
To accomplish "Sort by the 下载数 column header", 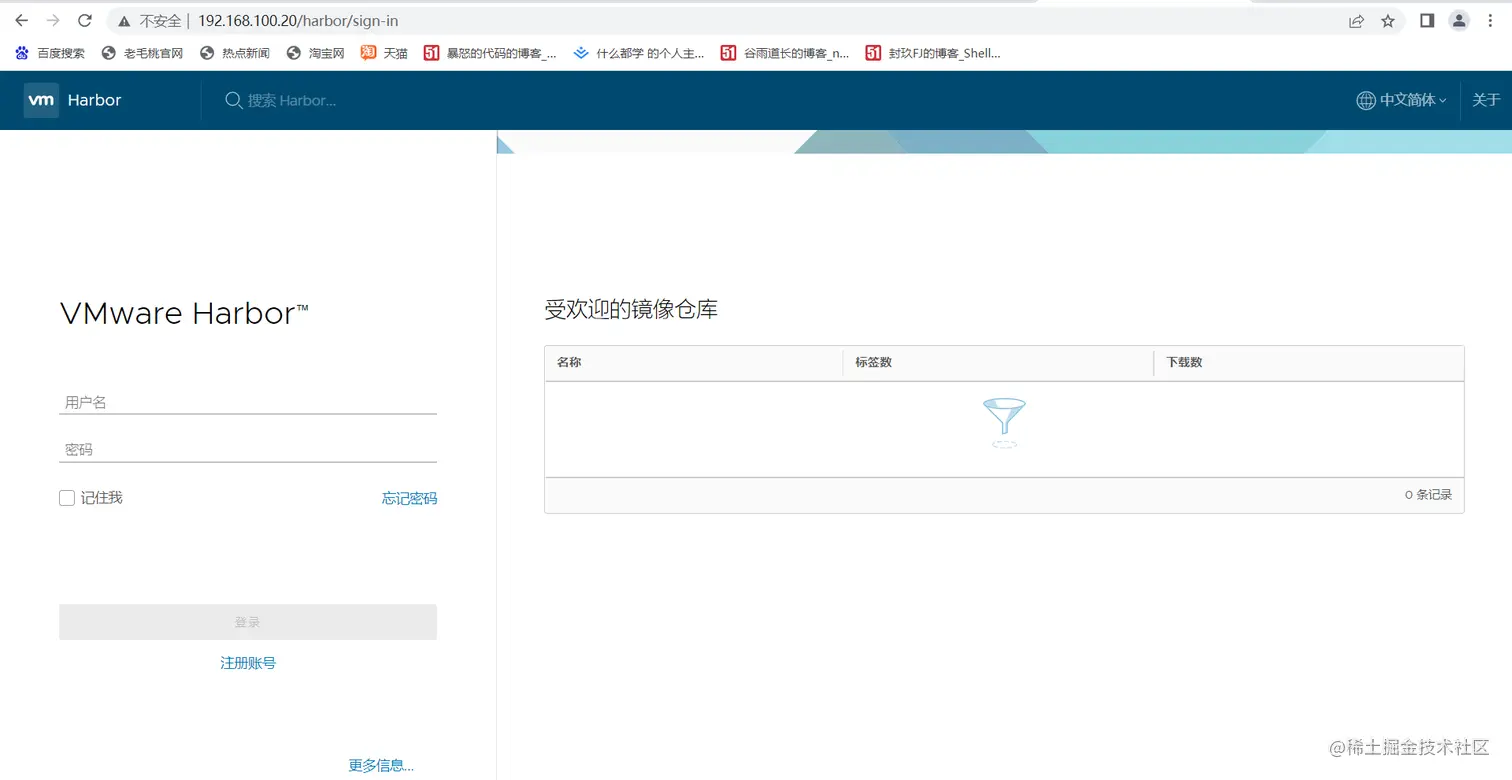I will point(1184,362).
